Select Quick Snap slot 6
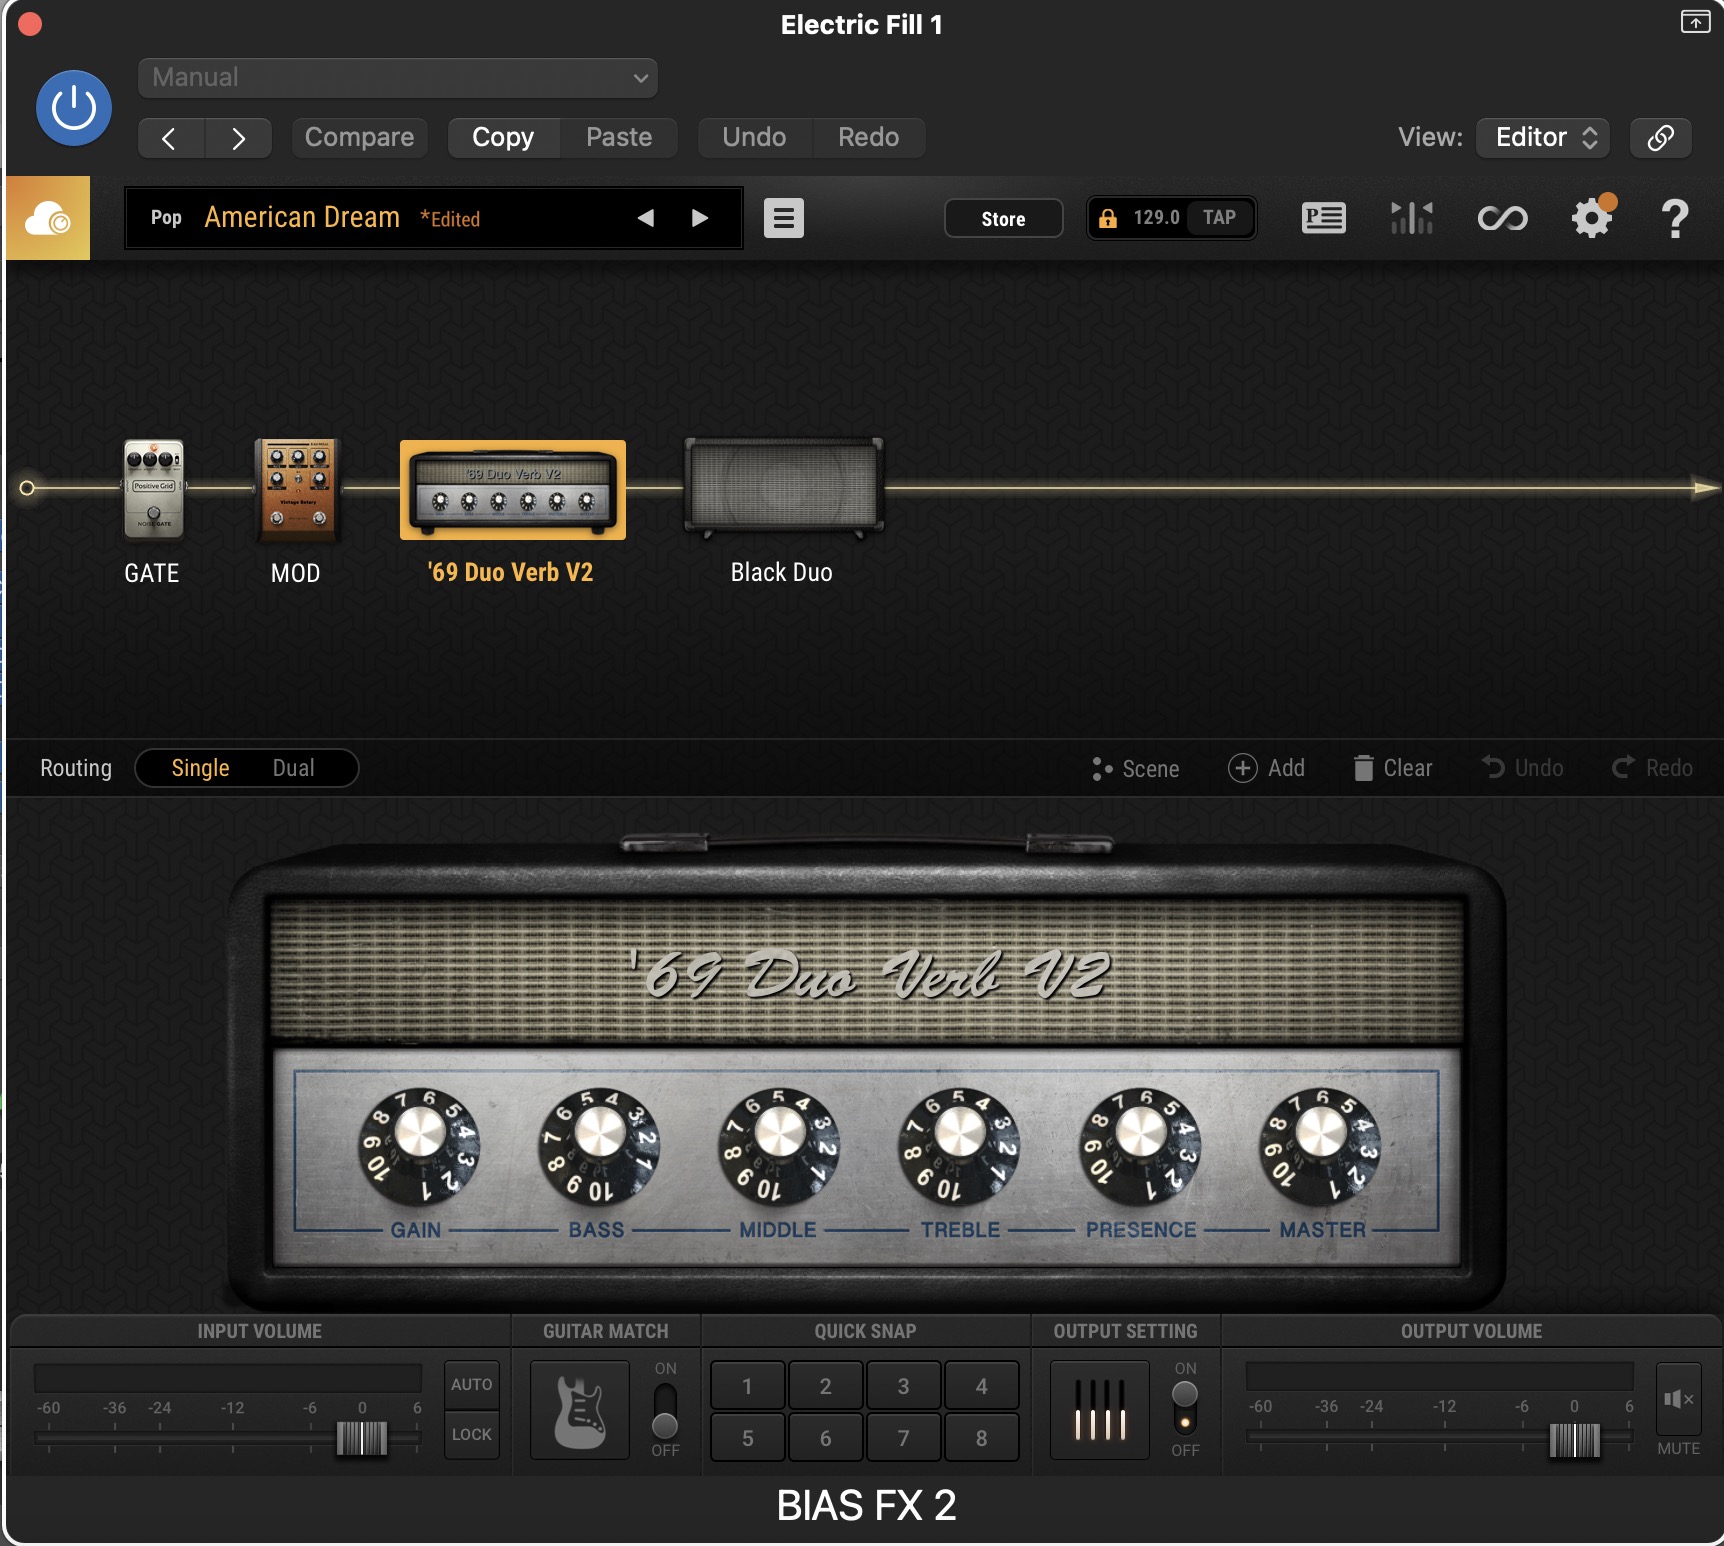The height and width of the screenshot is (1546, 1724). tap(825, 1438)
